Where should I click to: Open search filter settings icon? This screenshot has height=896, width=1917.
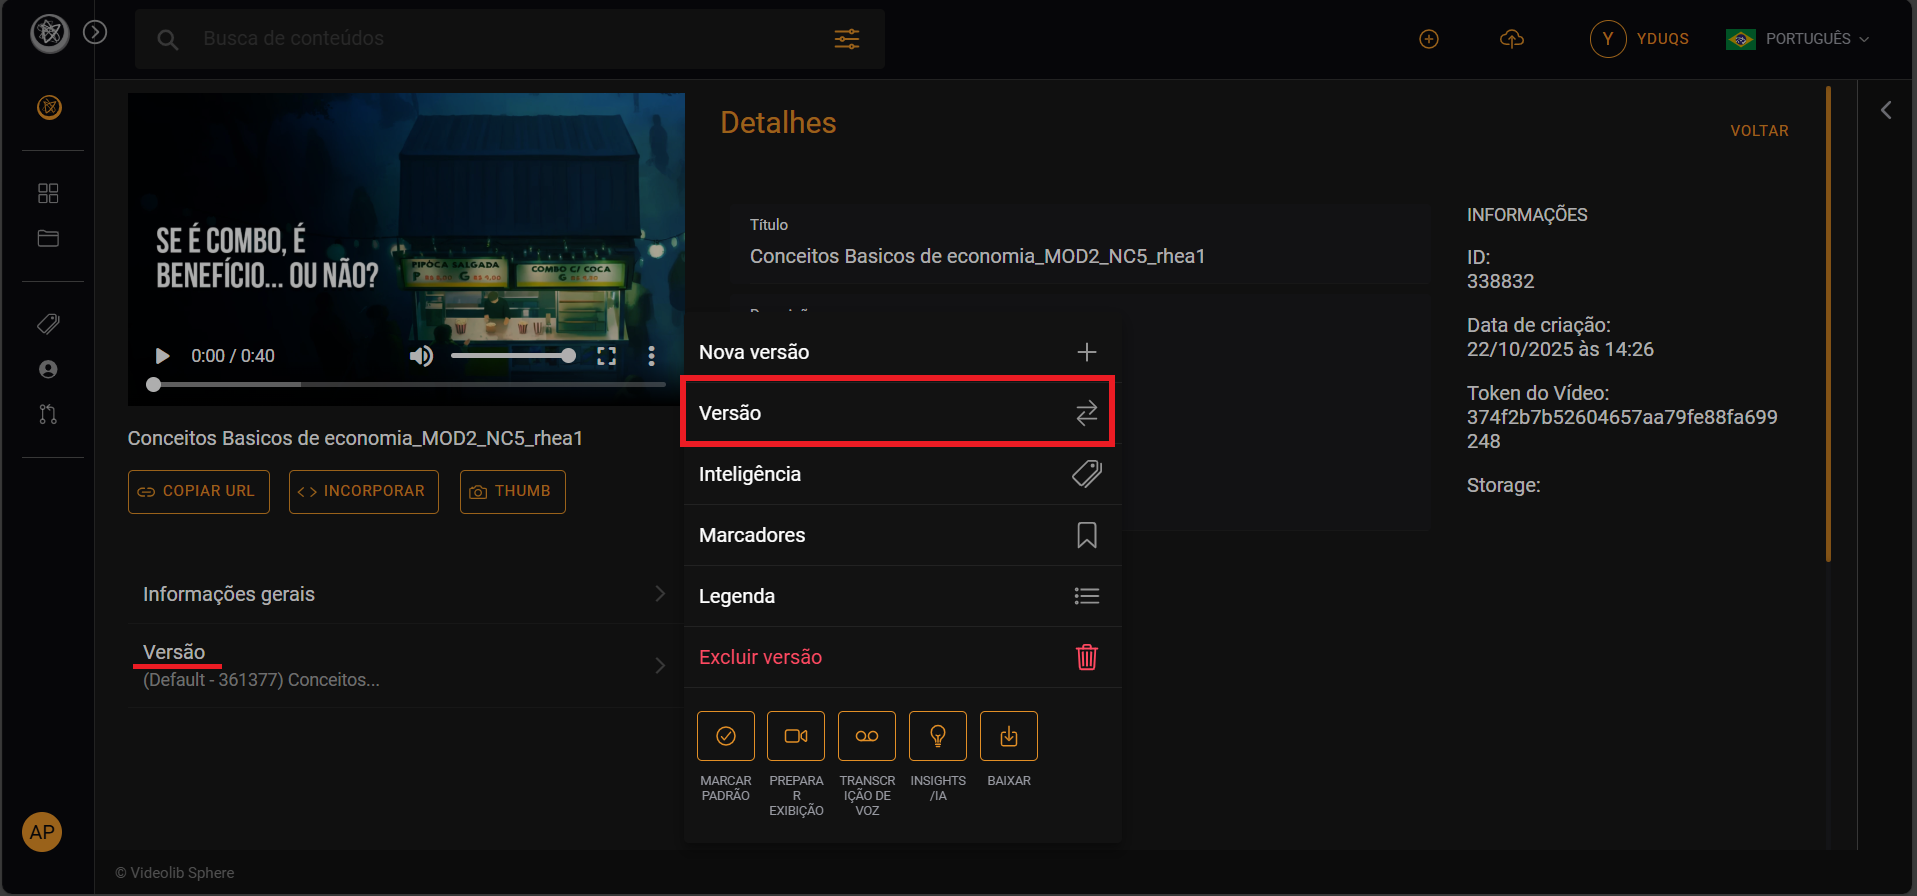[847, 39]
